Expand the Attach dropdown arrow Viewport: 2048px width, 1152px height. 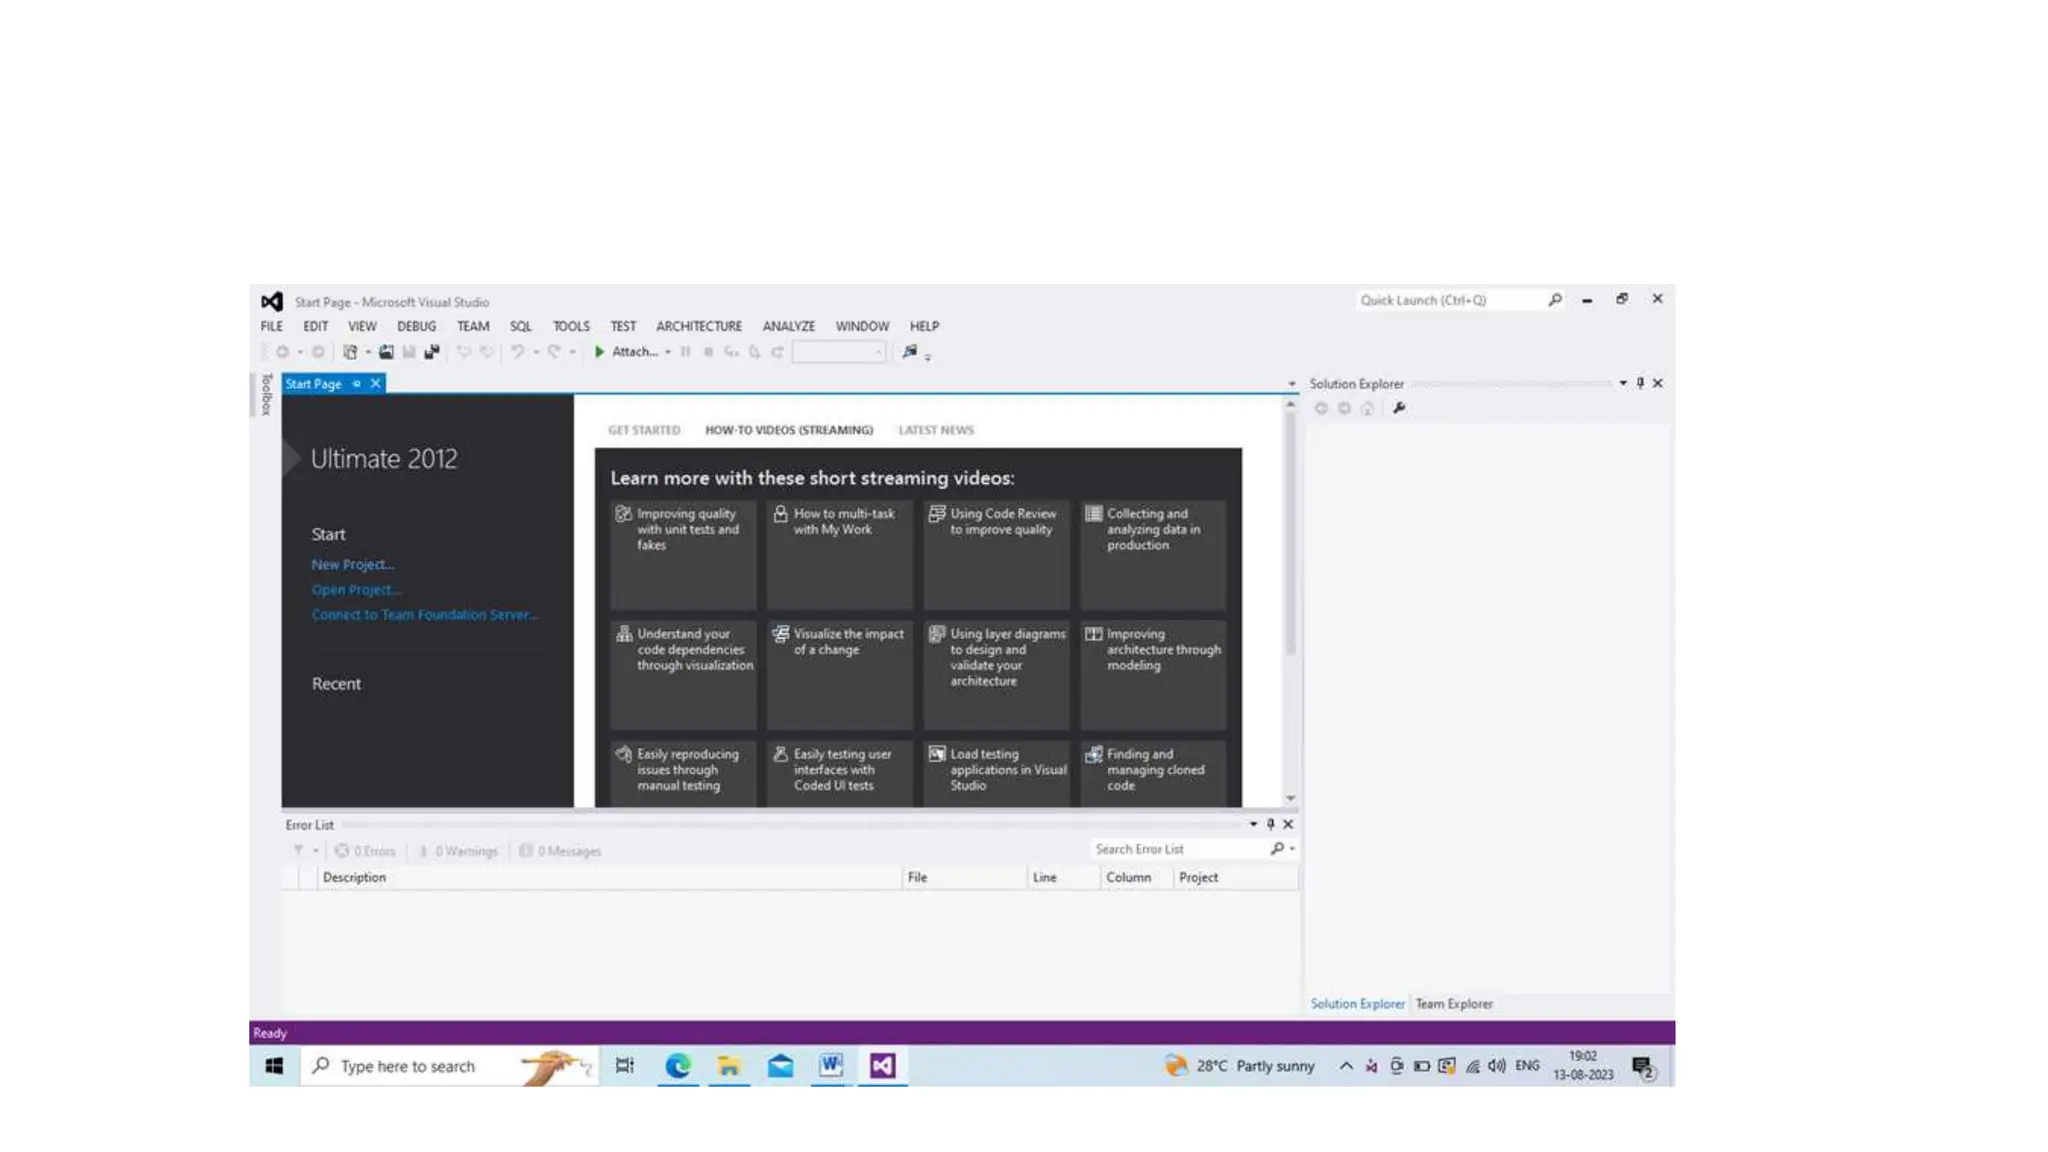coord(668,352)
